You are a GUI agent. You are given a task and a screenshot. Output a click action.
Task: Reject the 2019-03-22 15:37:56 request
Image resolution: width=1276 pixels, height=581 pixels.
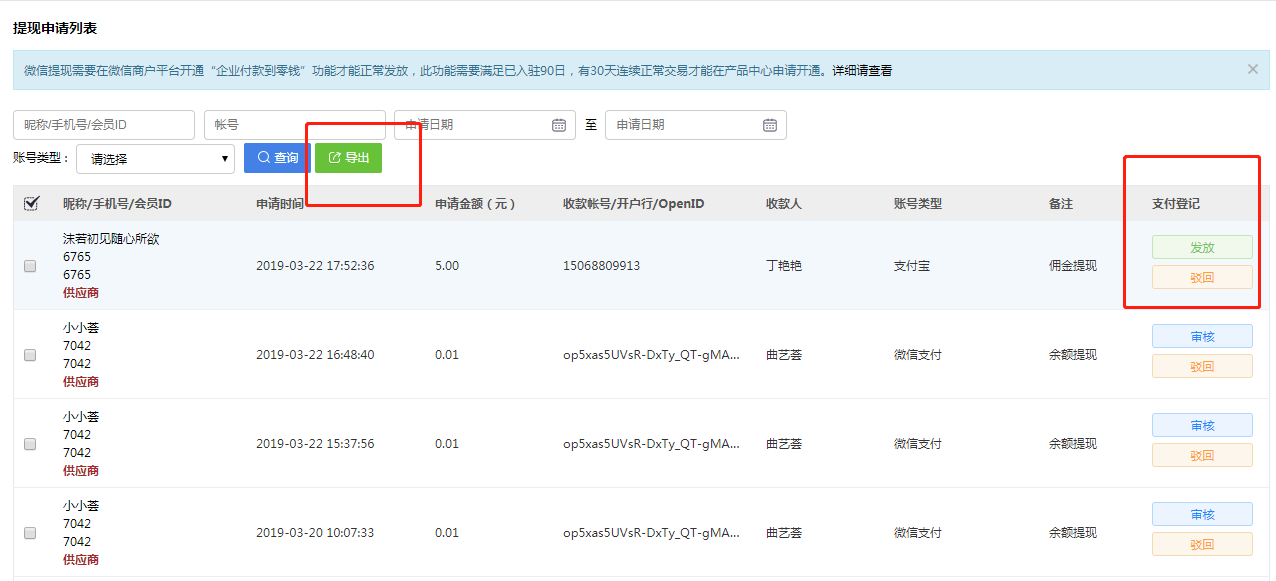[x=1201, y=455]
